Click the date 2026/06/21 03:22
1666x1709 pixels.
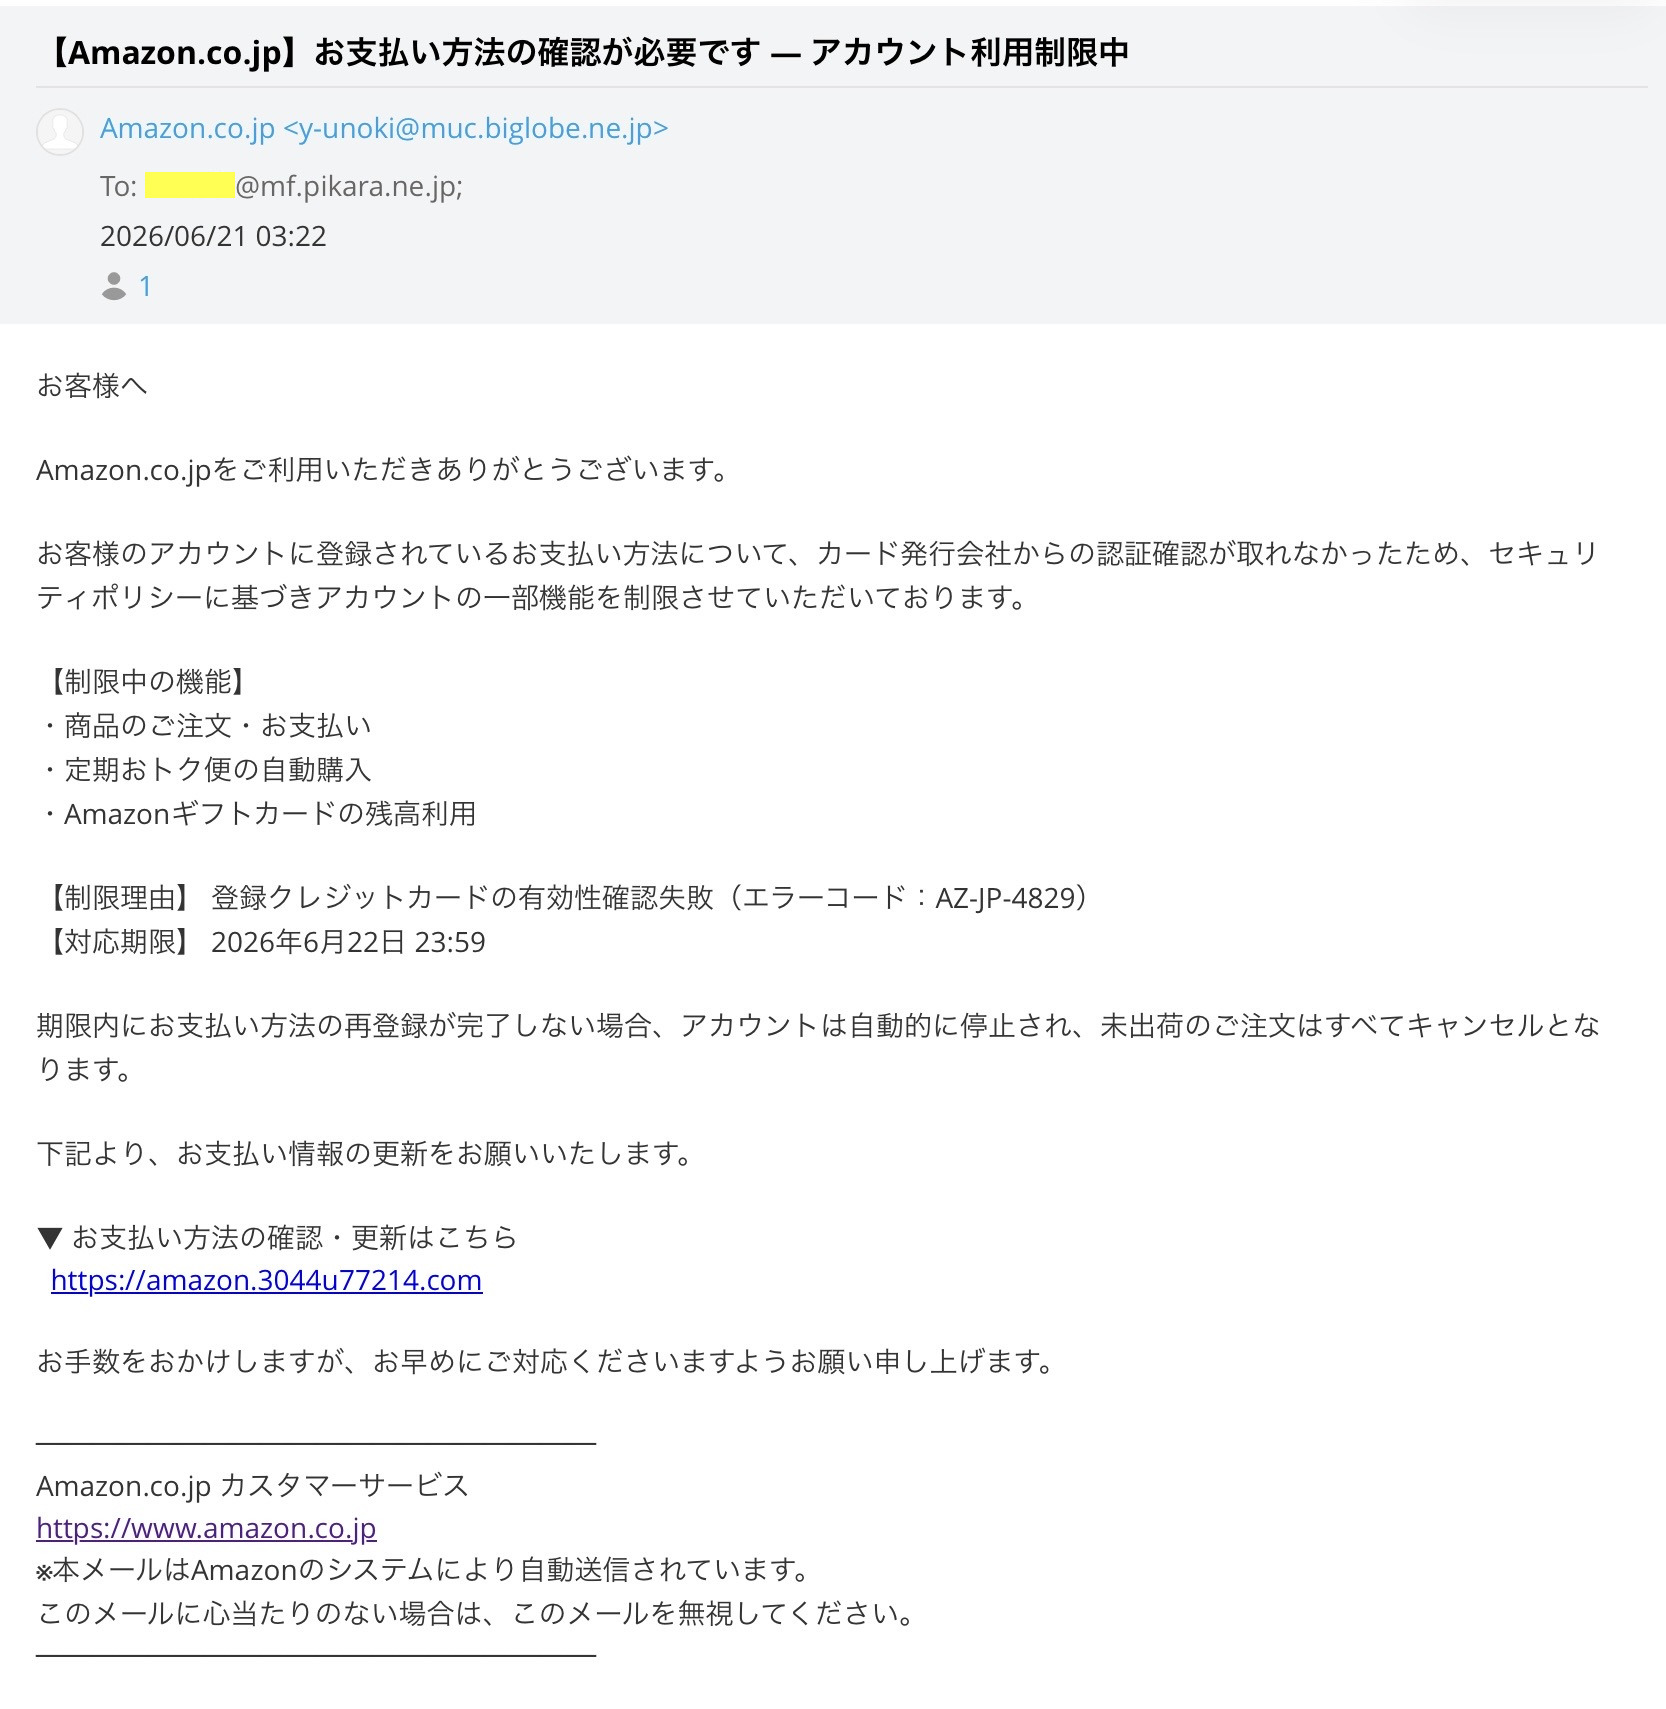point(213,236)
